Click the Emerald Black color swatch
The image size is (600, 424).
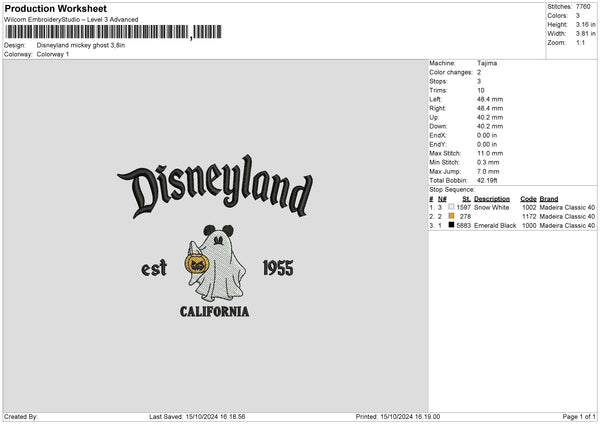(x=451, y=225)
